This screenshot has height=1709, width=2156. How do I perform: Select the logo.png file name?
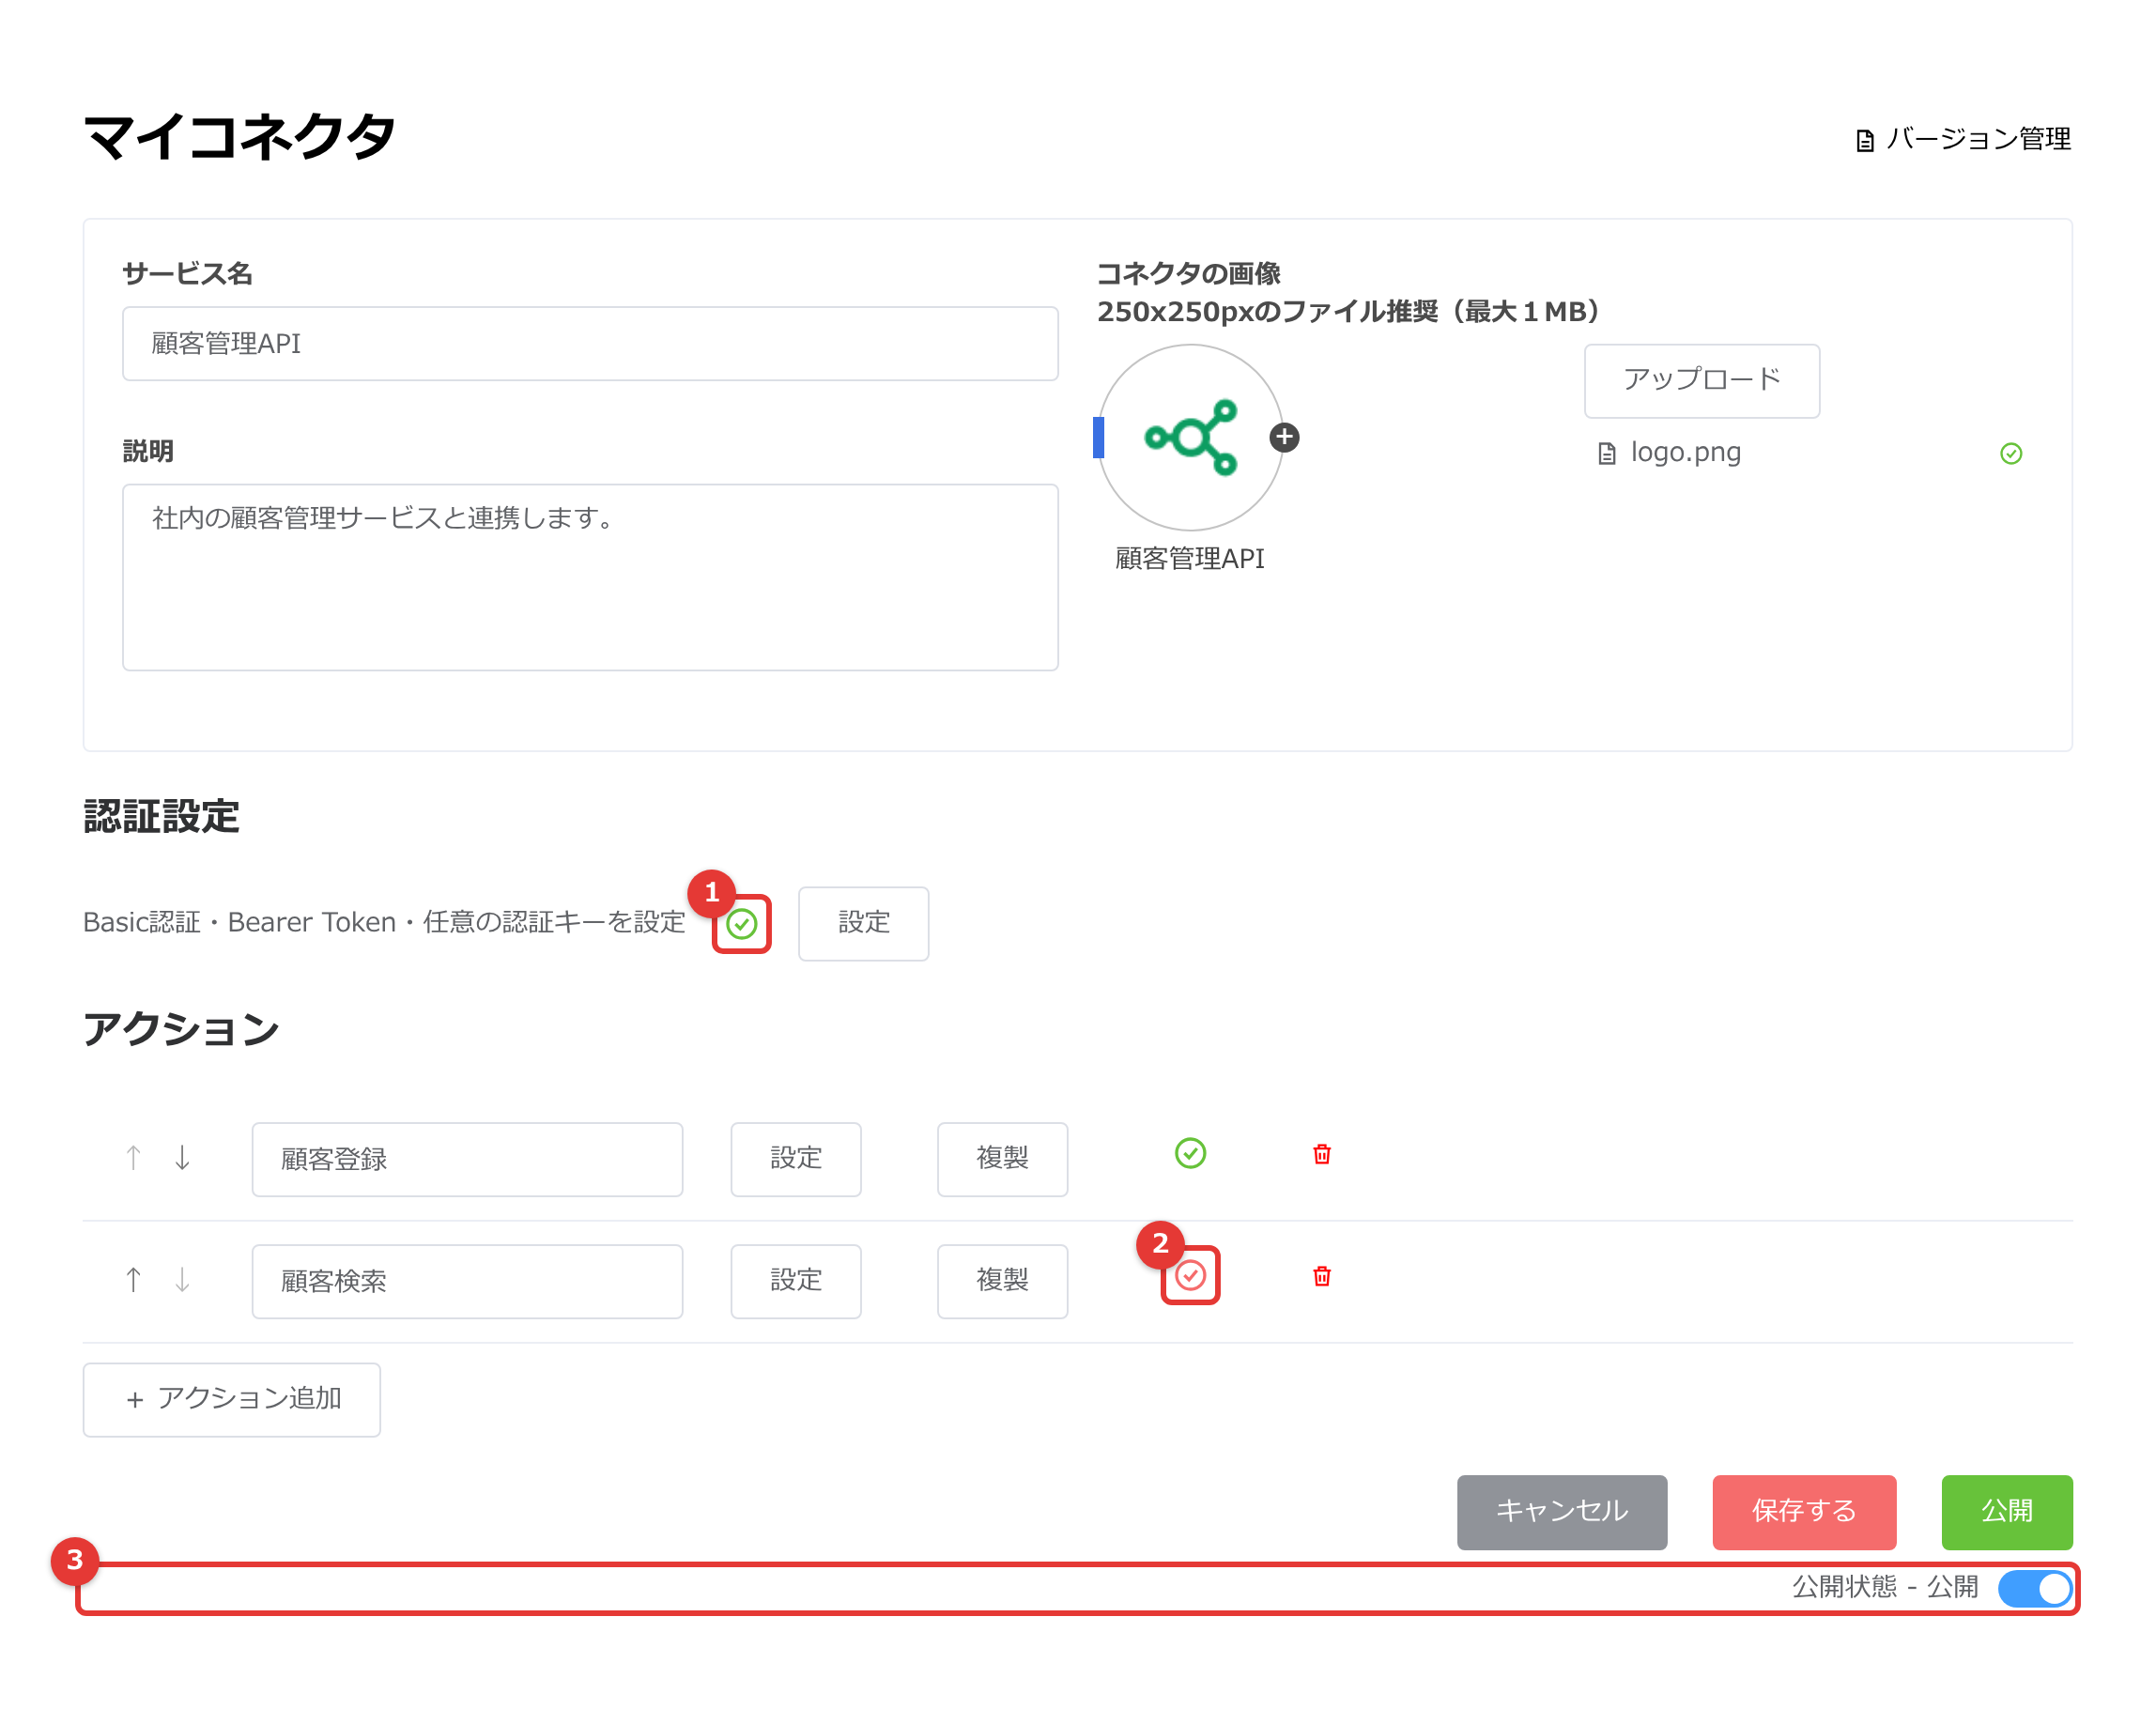tap(1685, 452)
